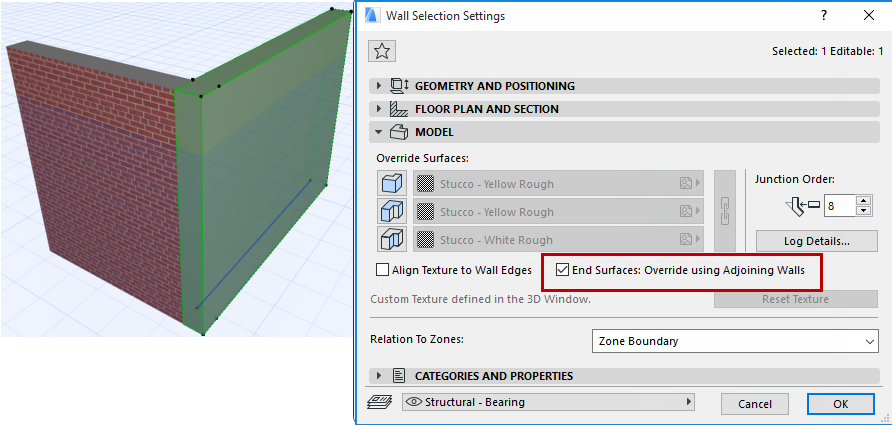Expand the Geometry and Positioning panel
Screen dimensions: 892x425
coord(379,86)
